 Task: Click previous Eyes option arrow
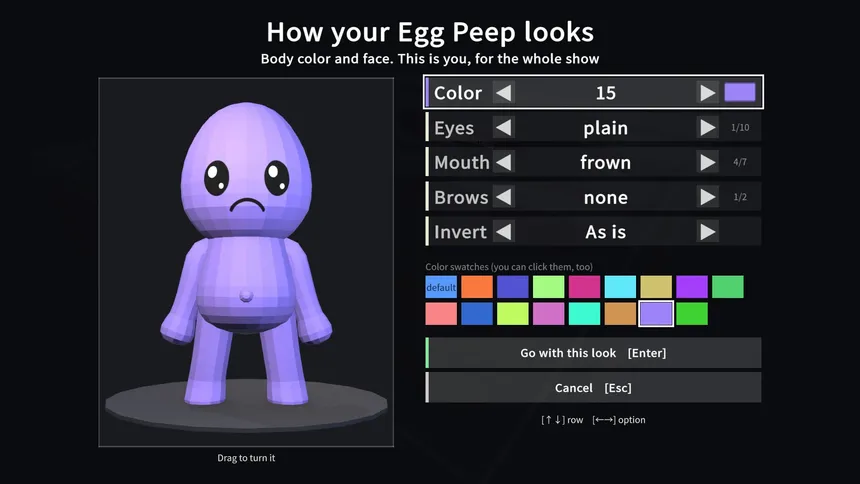[503, 128]
